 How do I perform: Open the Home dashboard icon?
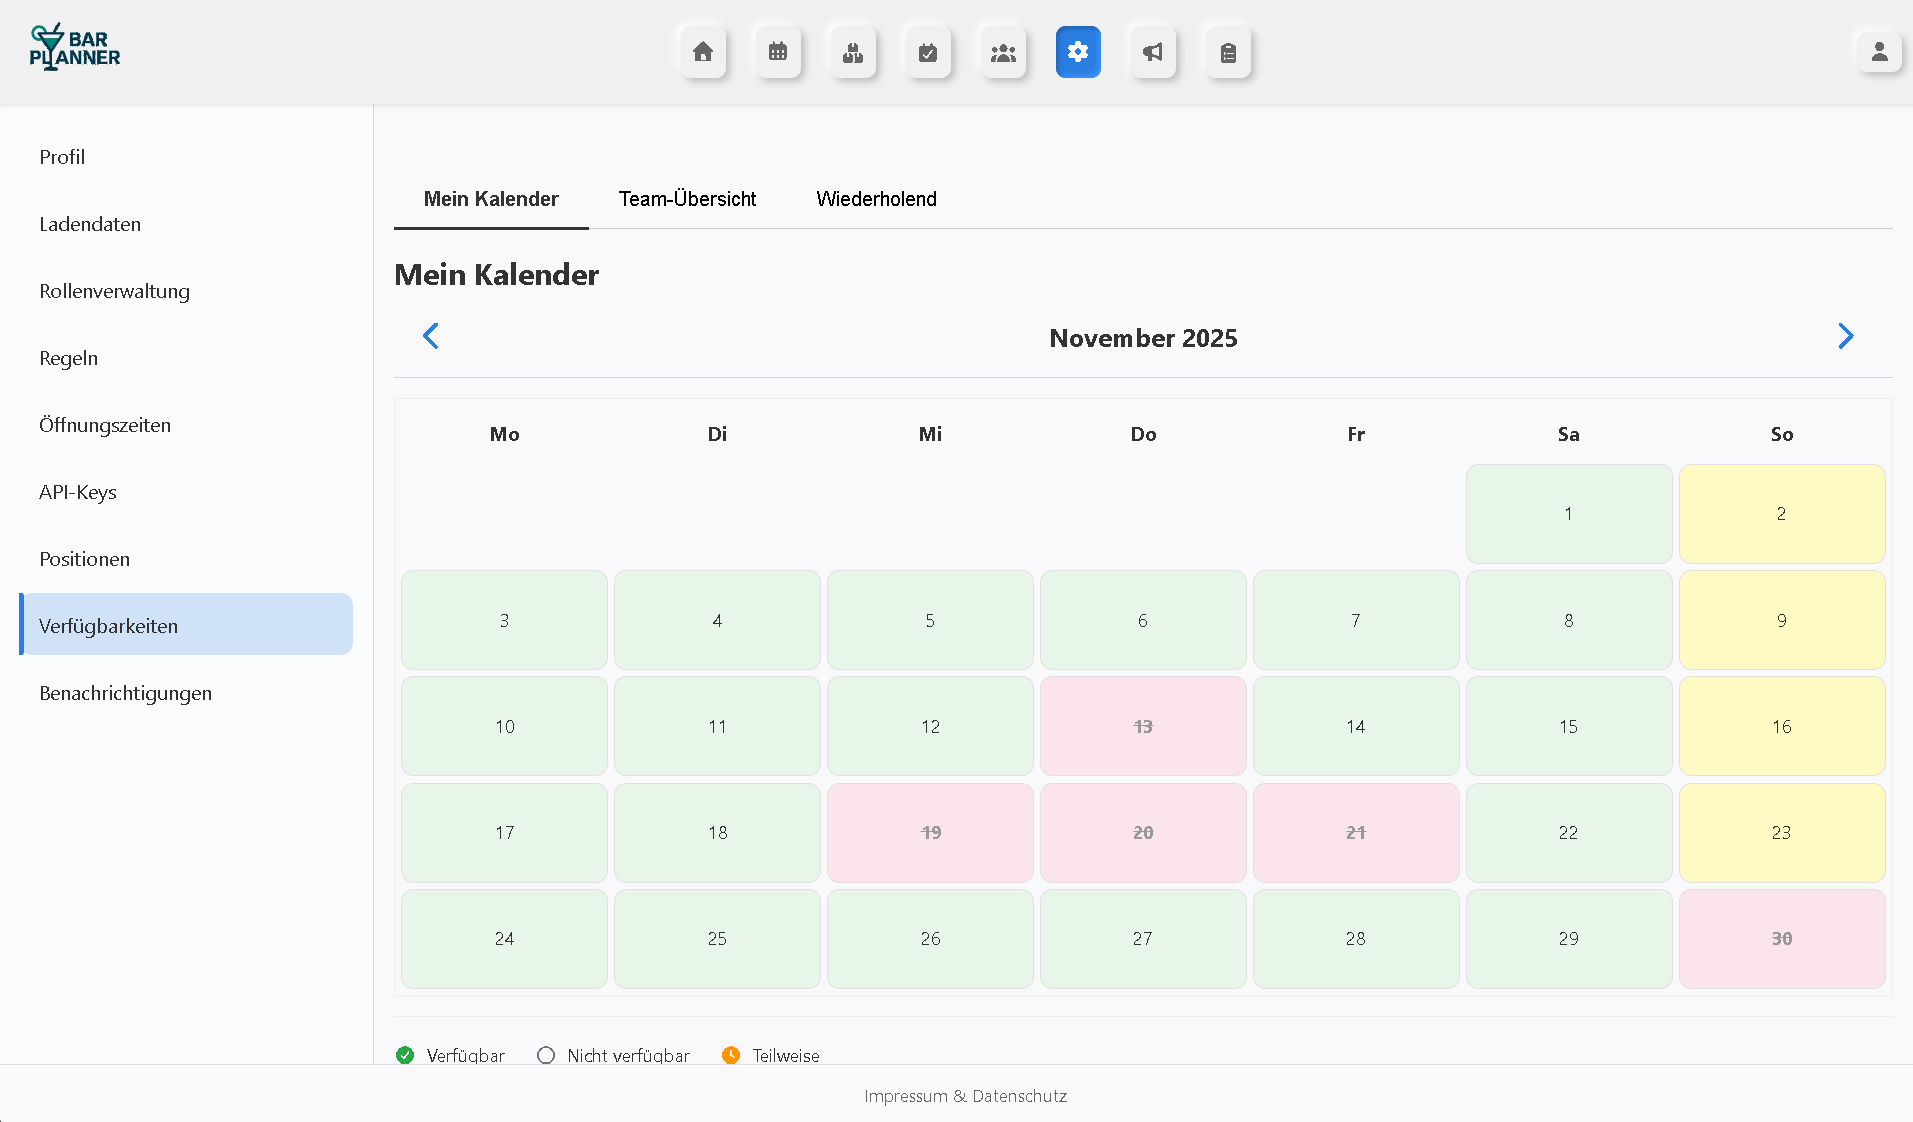pos(702,52)
